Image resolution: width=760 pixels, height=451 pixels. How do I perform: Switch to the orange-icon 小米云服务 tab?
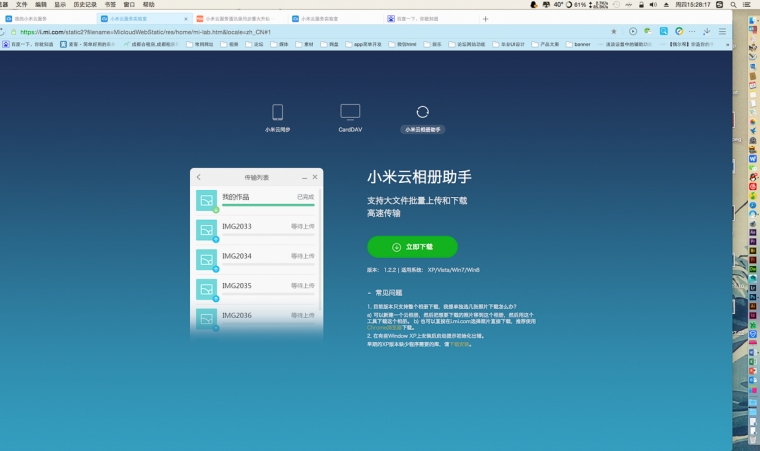click(x=240, y=18)
